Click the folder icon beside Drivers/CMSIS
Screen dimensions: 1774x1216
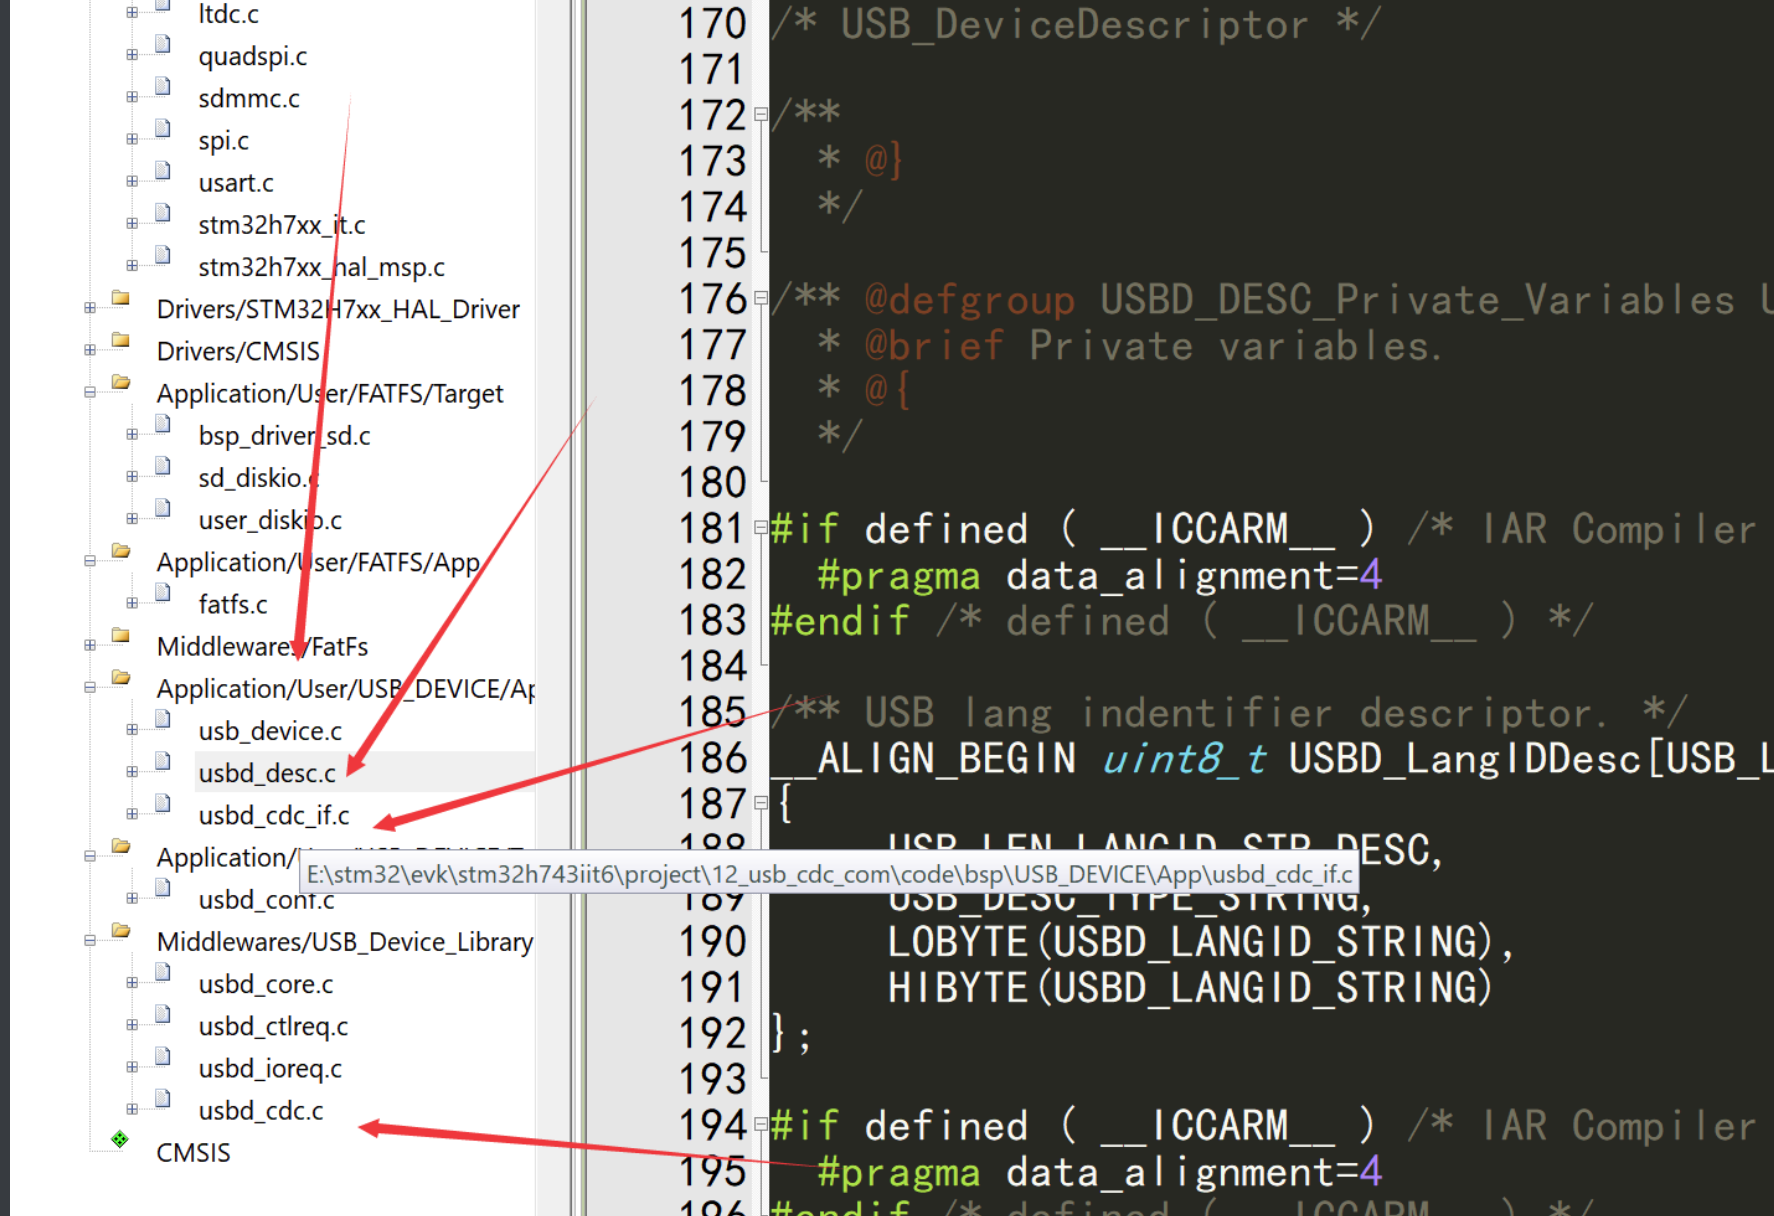click(120, 340)
